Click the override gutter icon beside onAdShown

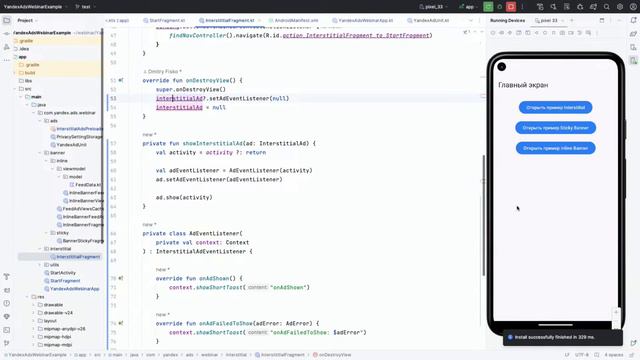pos(121,278)
